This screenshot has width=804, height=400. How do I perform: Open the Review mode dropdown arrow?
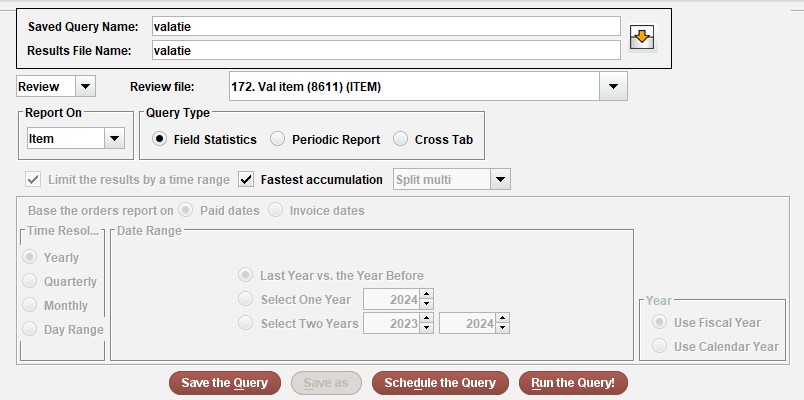click(x=85, y=86)
